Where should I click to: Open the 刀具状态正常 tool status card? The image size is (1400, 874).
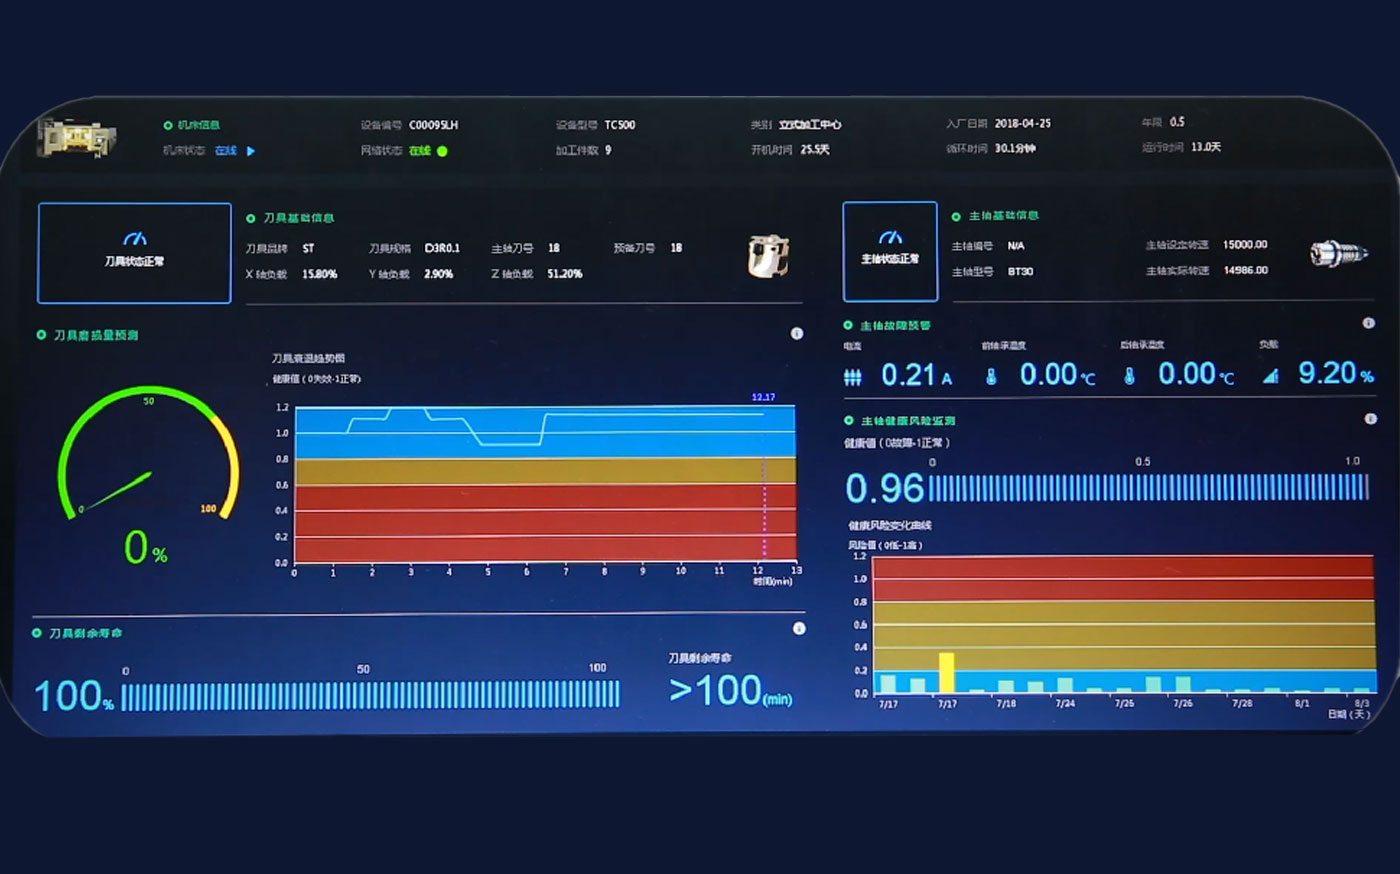coord(134,253)
